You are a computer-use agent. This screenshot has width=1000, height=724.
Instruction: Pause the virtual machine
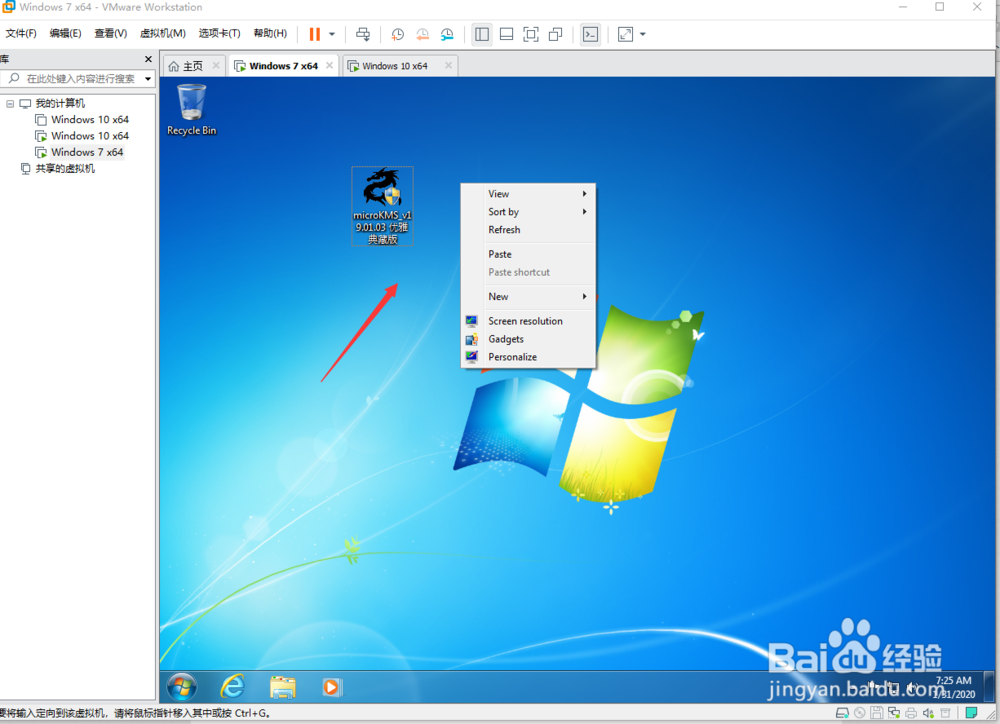[314, 34]
